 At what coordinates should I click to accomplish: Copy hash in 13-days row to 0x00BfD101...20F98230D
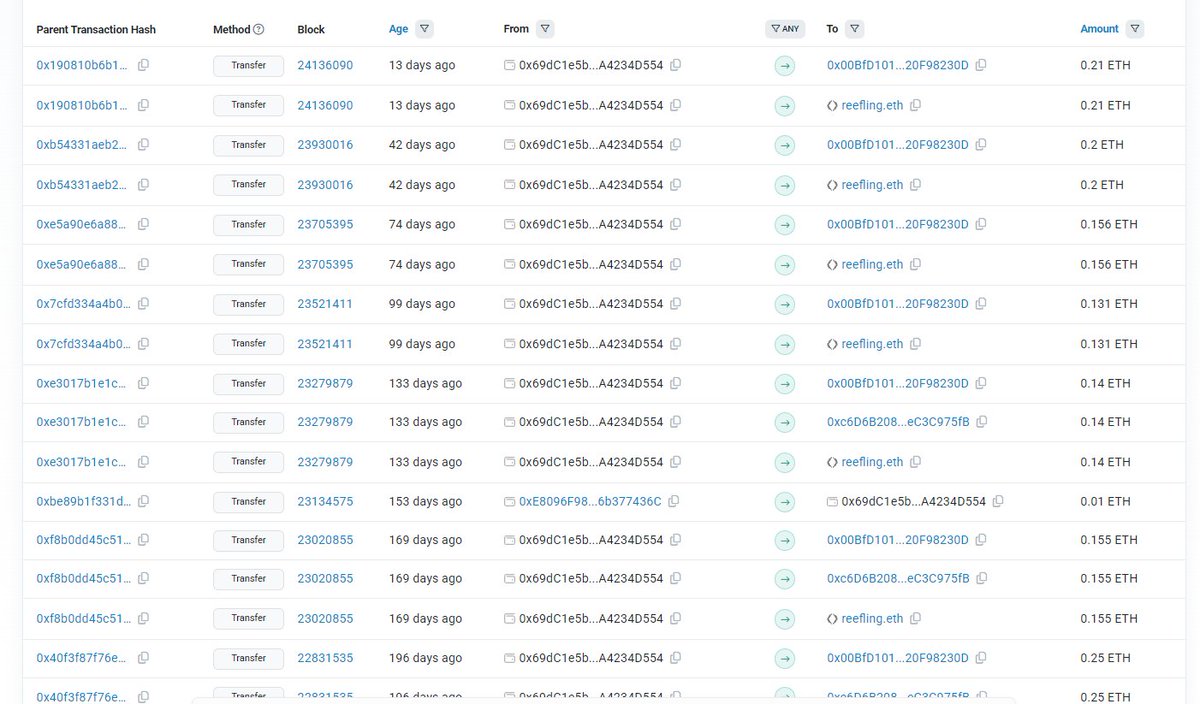click(x=143, y=65)
